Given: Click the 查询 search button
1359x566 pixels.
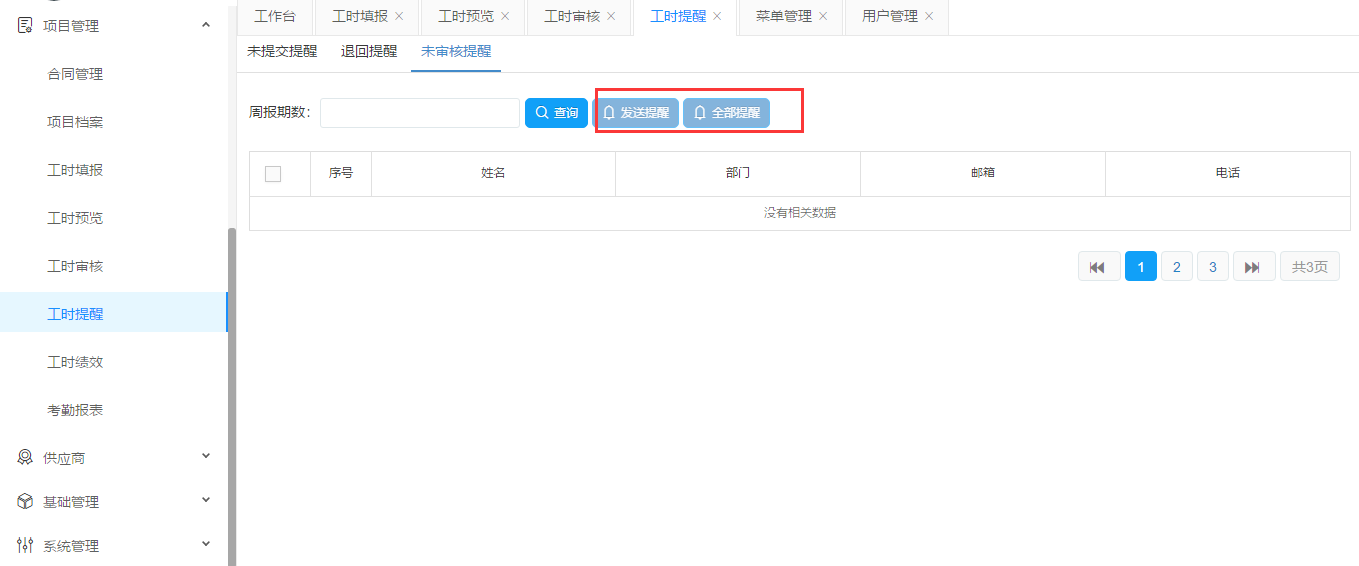Looking at the screenshot, I should (556, 113).
